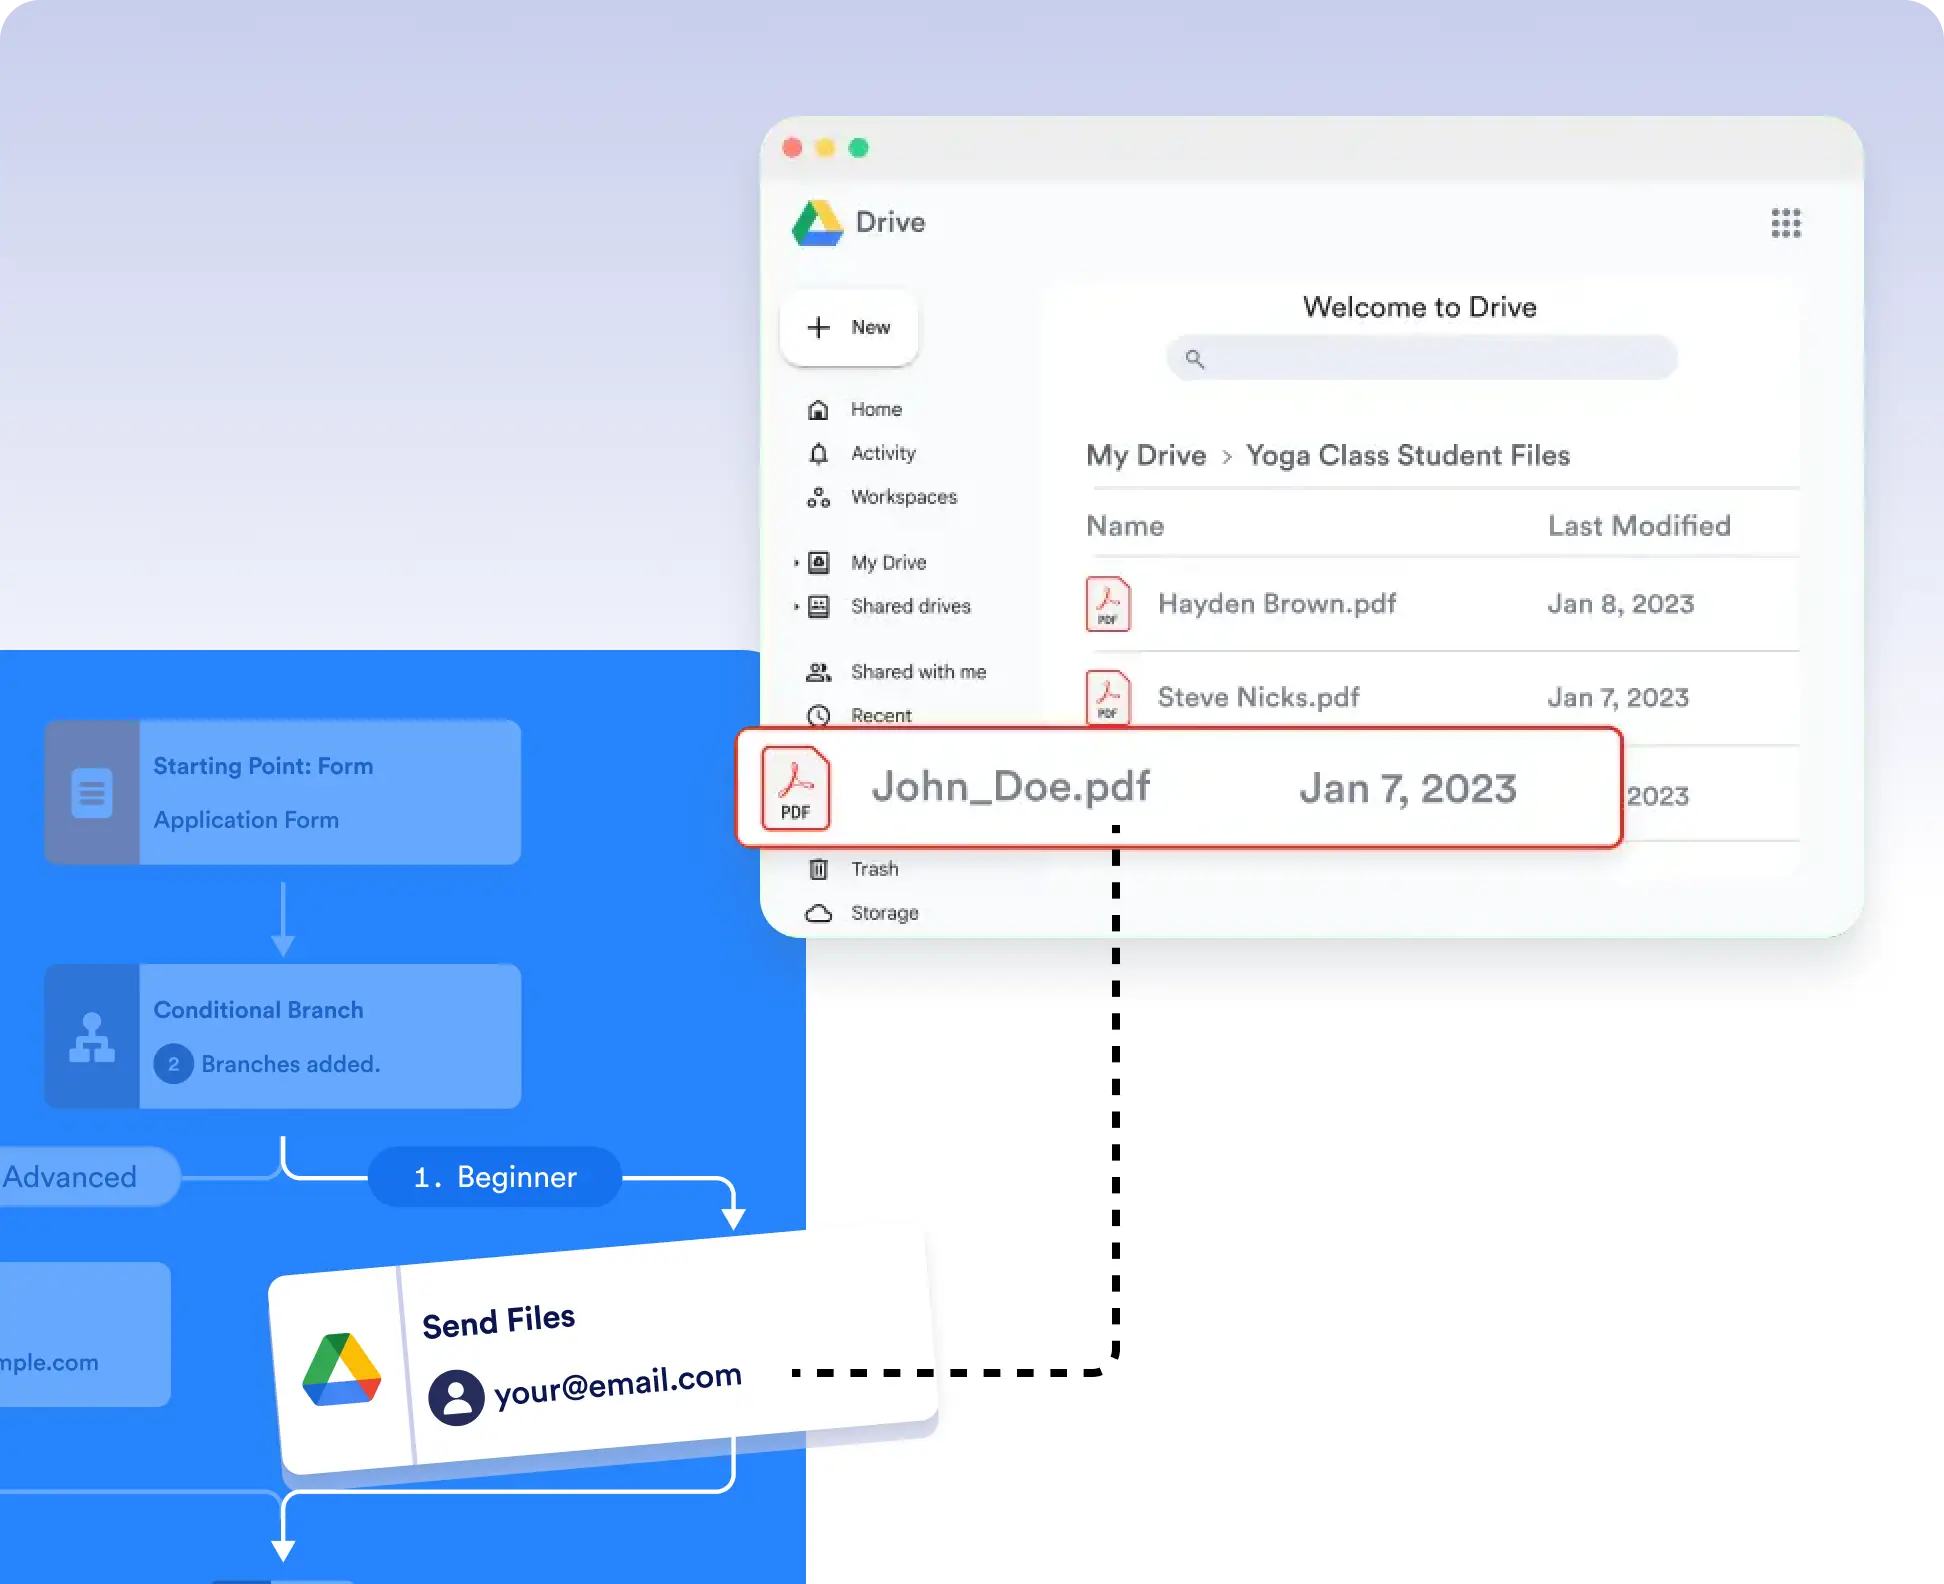Go to My Drive breadcrumb
The image size is (1944, 1584).
point(1146,455)
